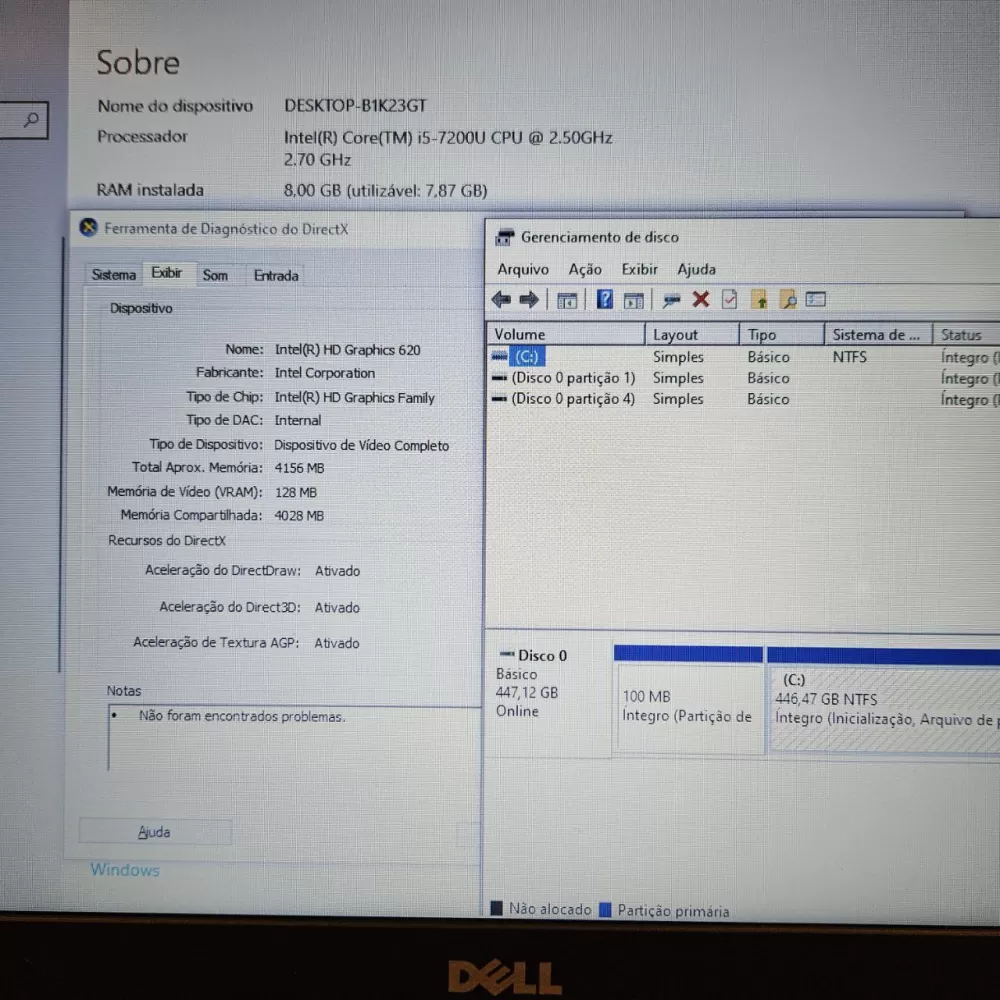Sort by the Status column header
This screenshot has width=1000, height=1000.
966,334
